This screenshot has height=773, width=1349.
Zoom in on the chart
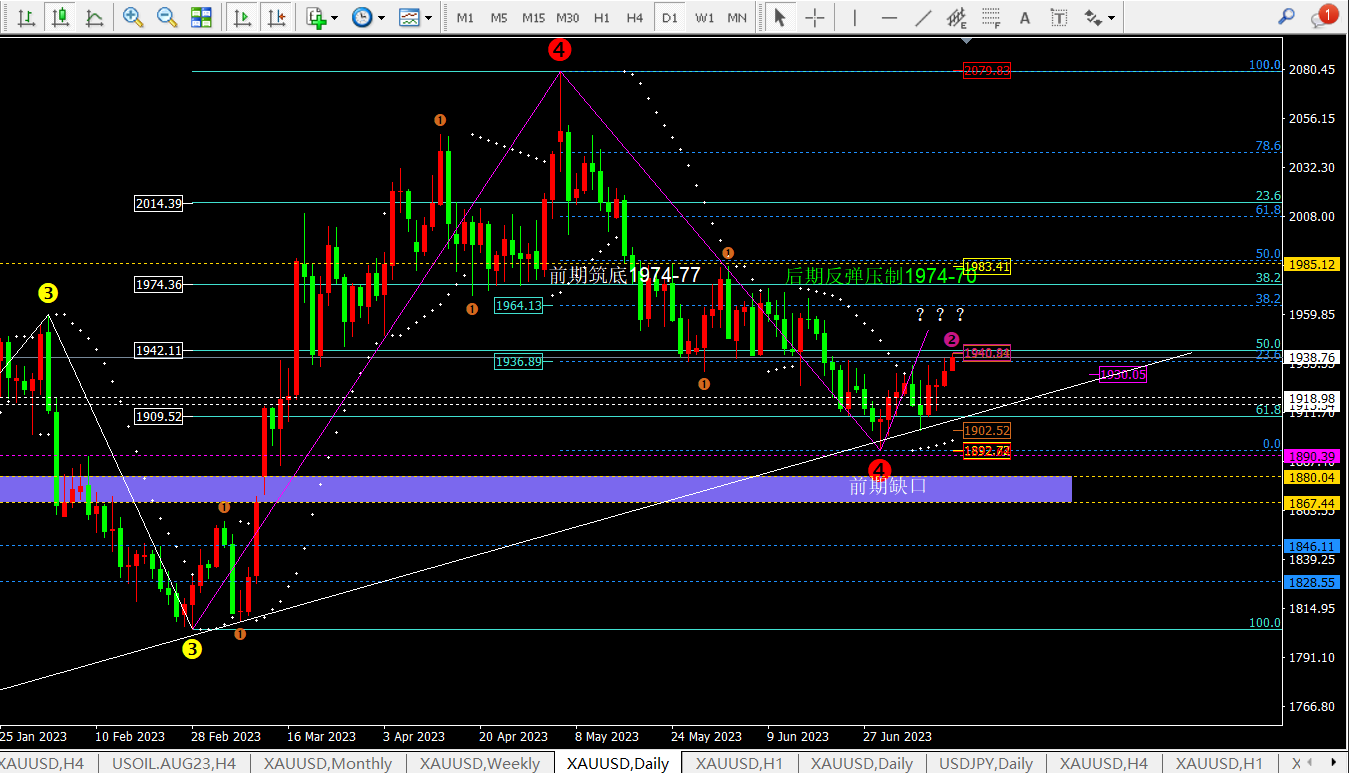coord(132,17)
